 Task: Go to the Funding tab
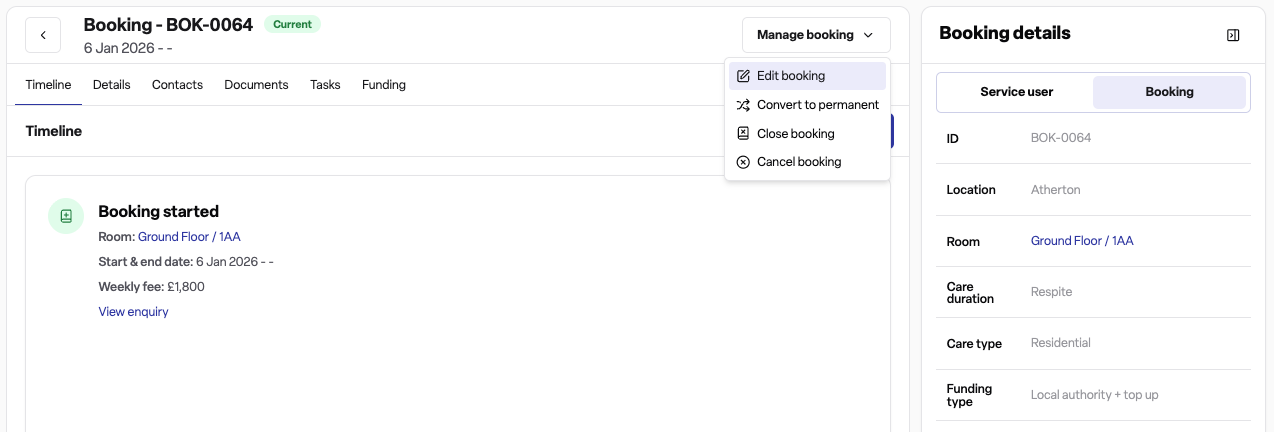384,85
